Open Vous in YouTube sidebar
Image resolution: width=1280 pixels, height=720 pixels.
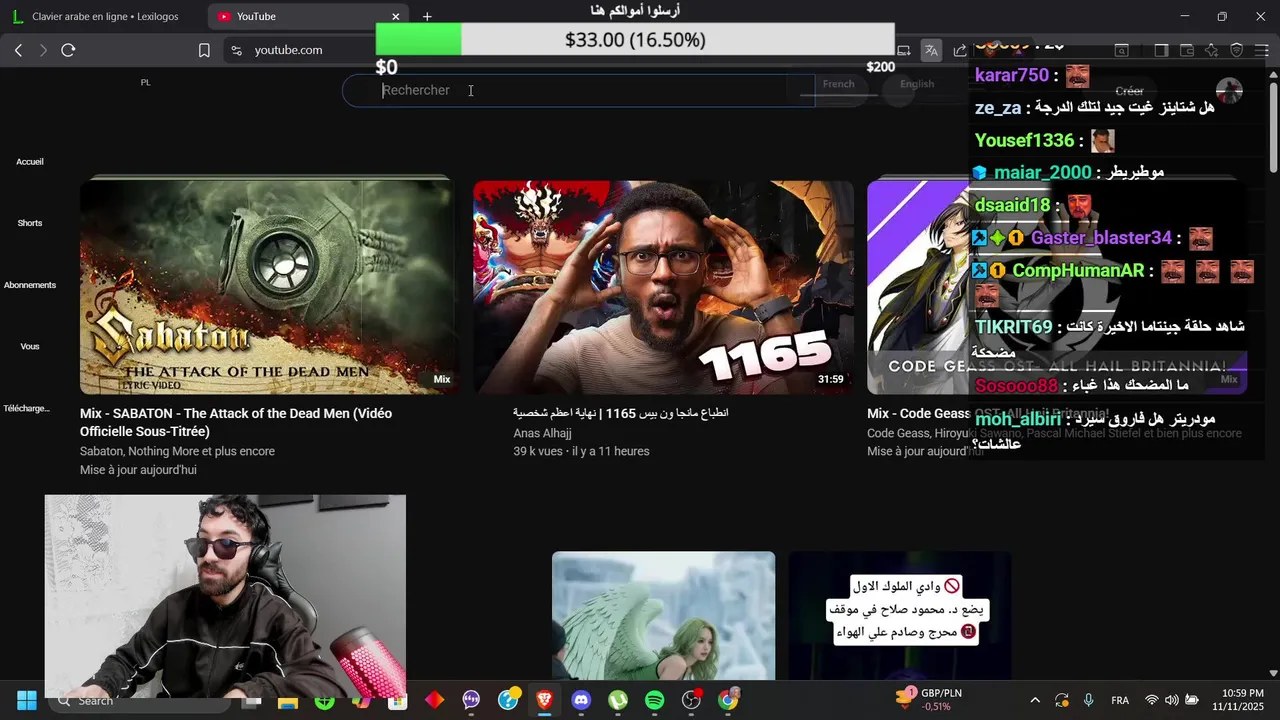(30, 346)
